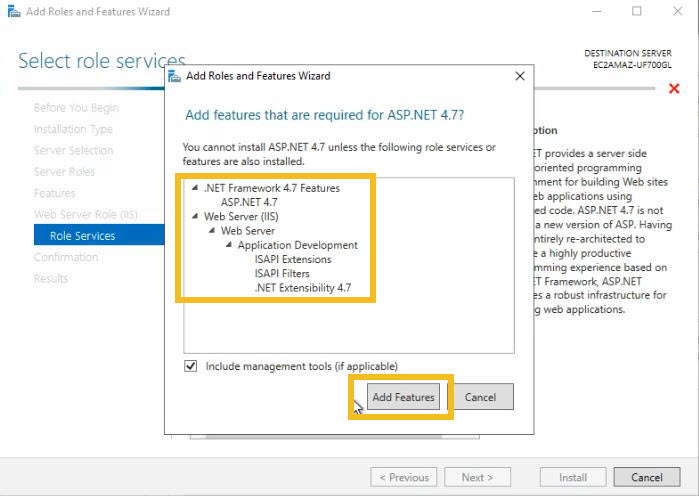Select .NET Extensibility 4.7 entry
This screenshot has height=496, width=699.
[x=303, y=287]
